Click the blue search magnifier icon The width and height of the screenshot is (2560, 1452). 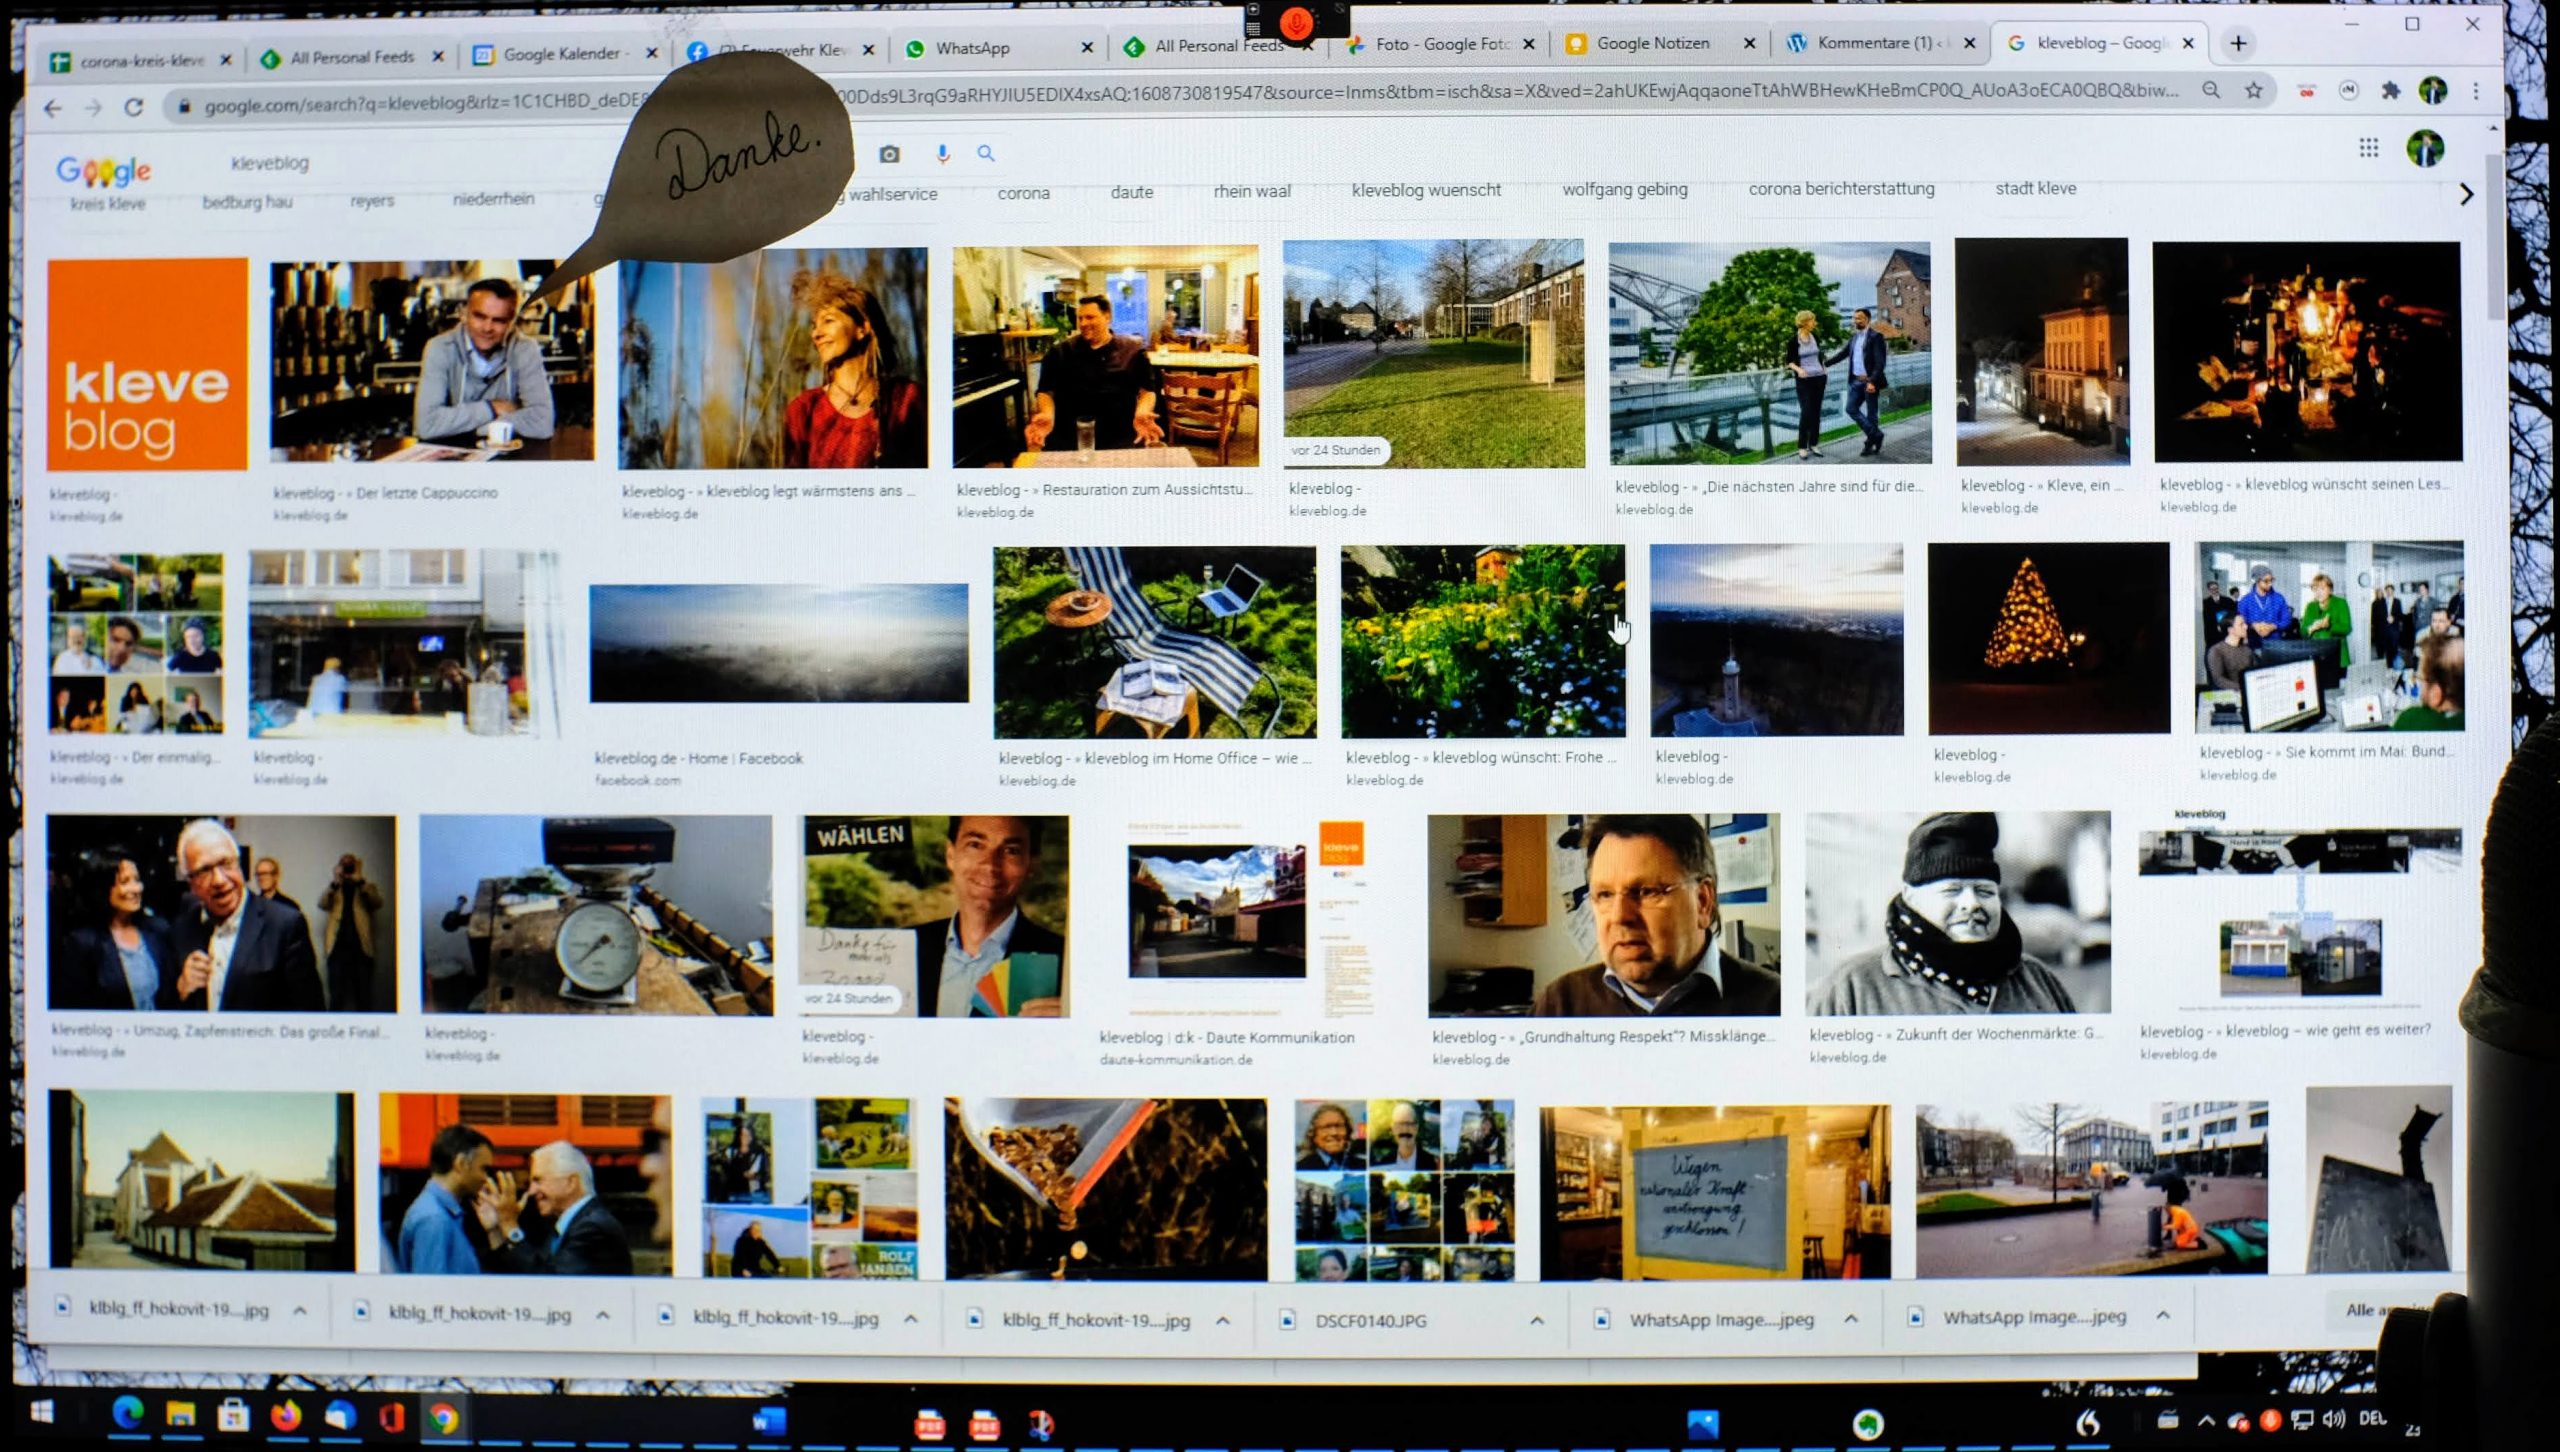click(x=986, y=153)
